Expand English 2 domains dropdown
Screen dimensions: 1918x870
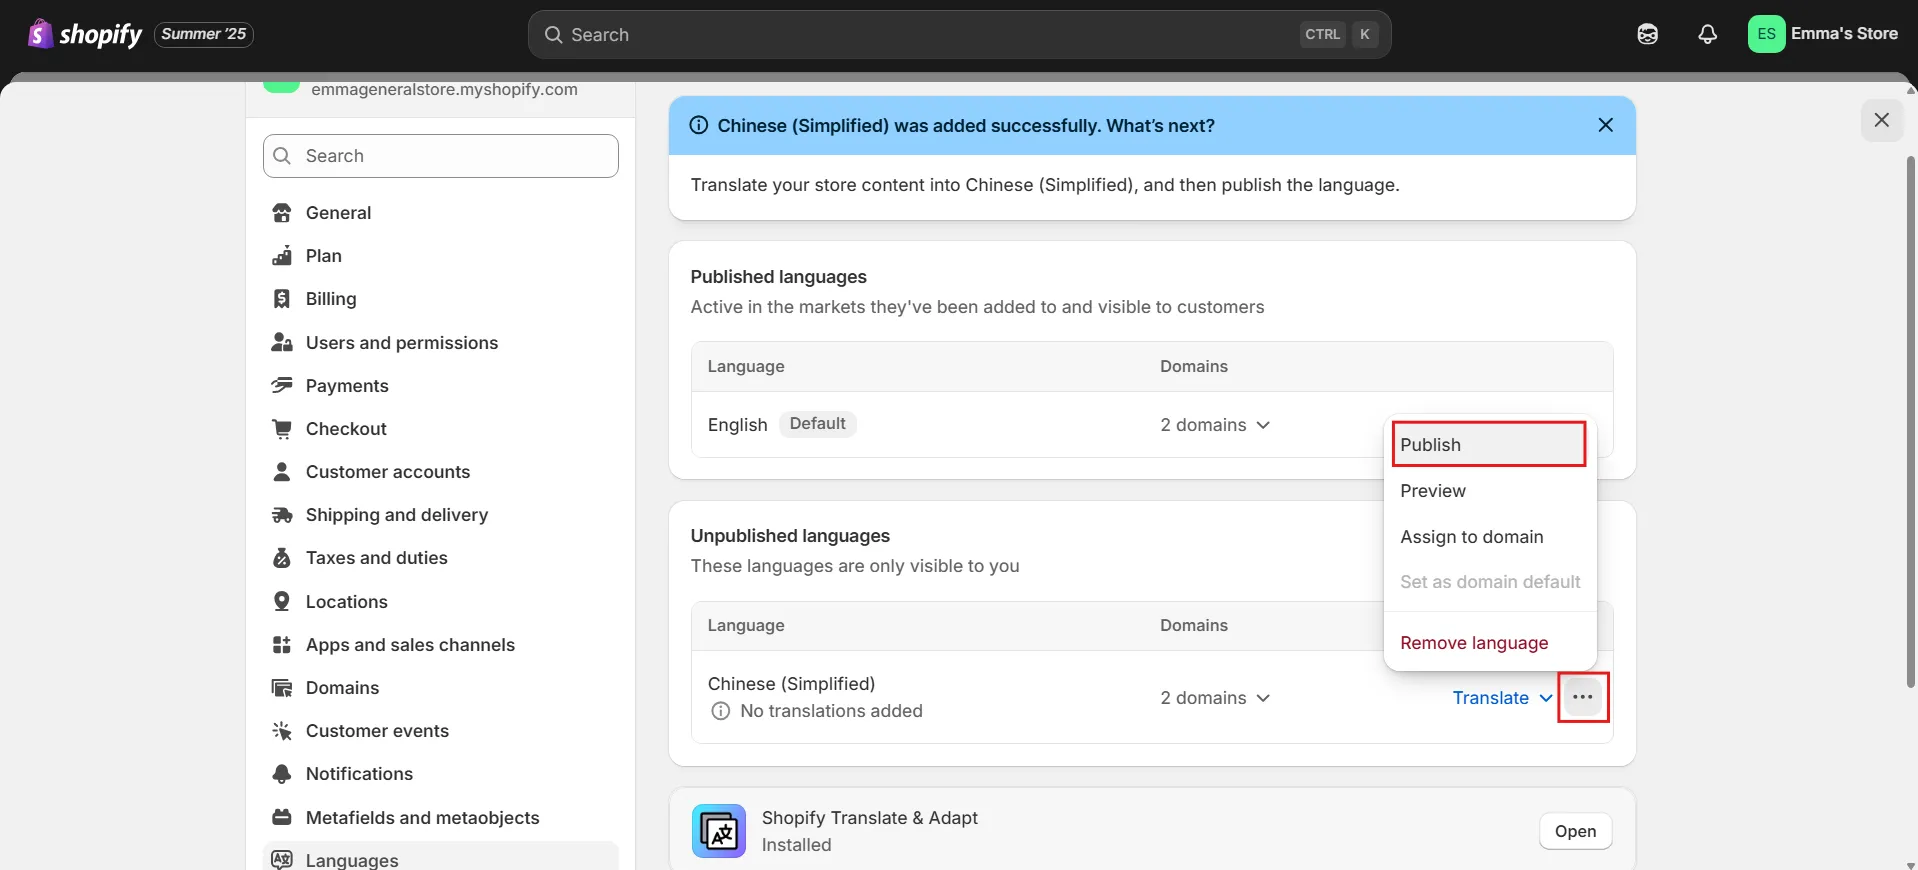(1215, 425)
